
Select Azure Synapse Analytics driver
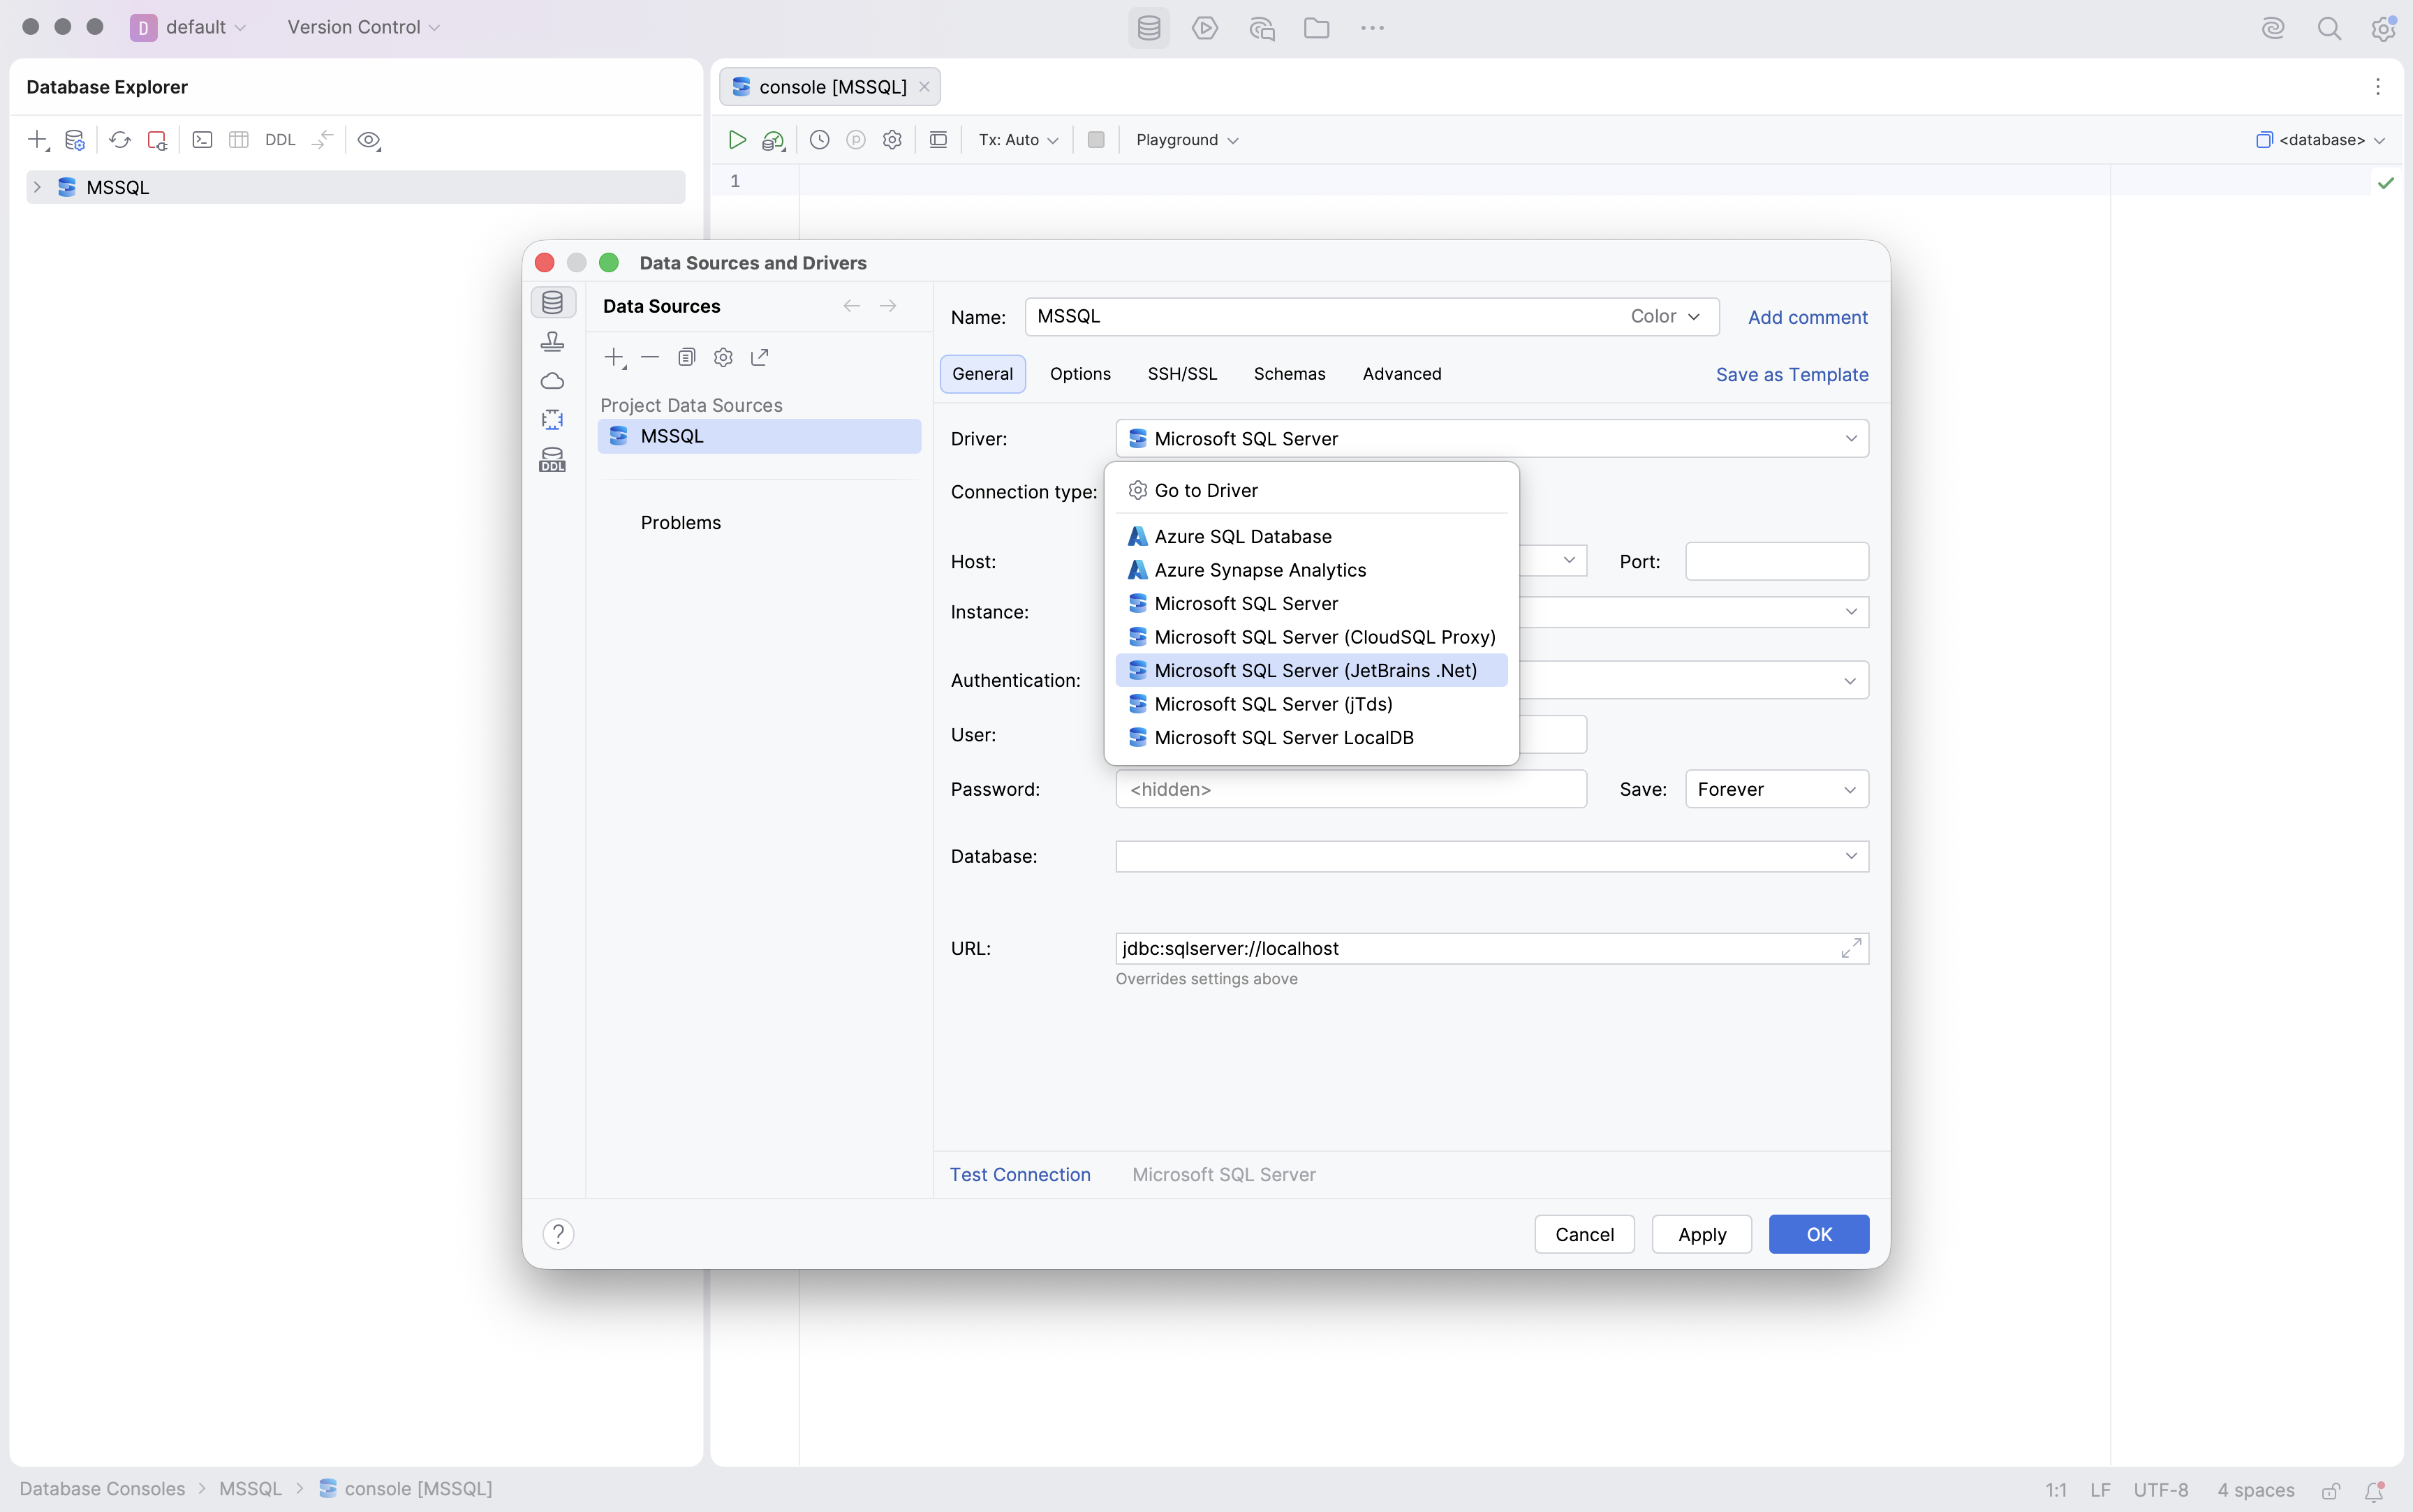tap(1311, 570)
